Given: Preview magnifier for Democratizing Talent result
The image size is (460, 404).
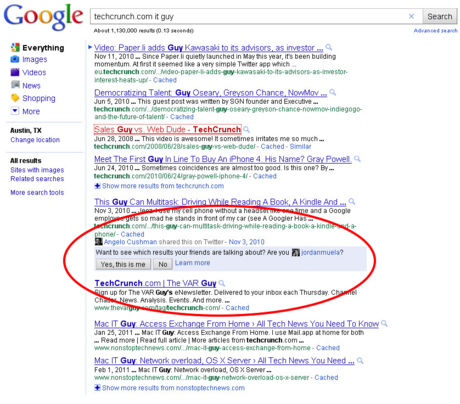Looking at the screenshot, I should (x=333, y=92).
